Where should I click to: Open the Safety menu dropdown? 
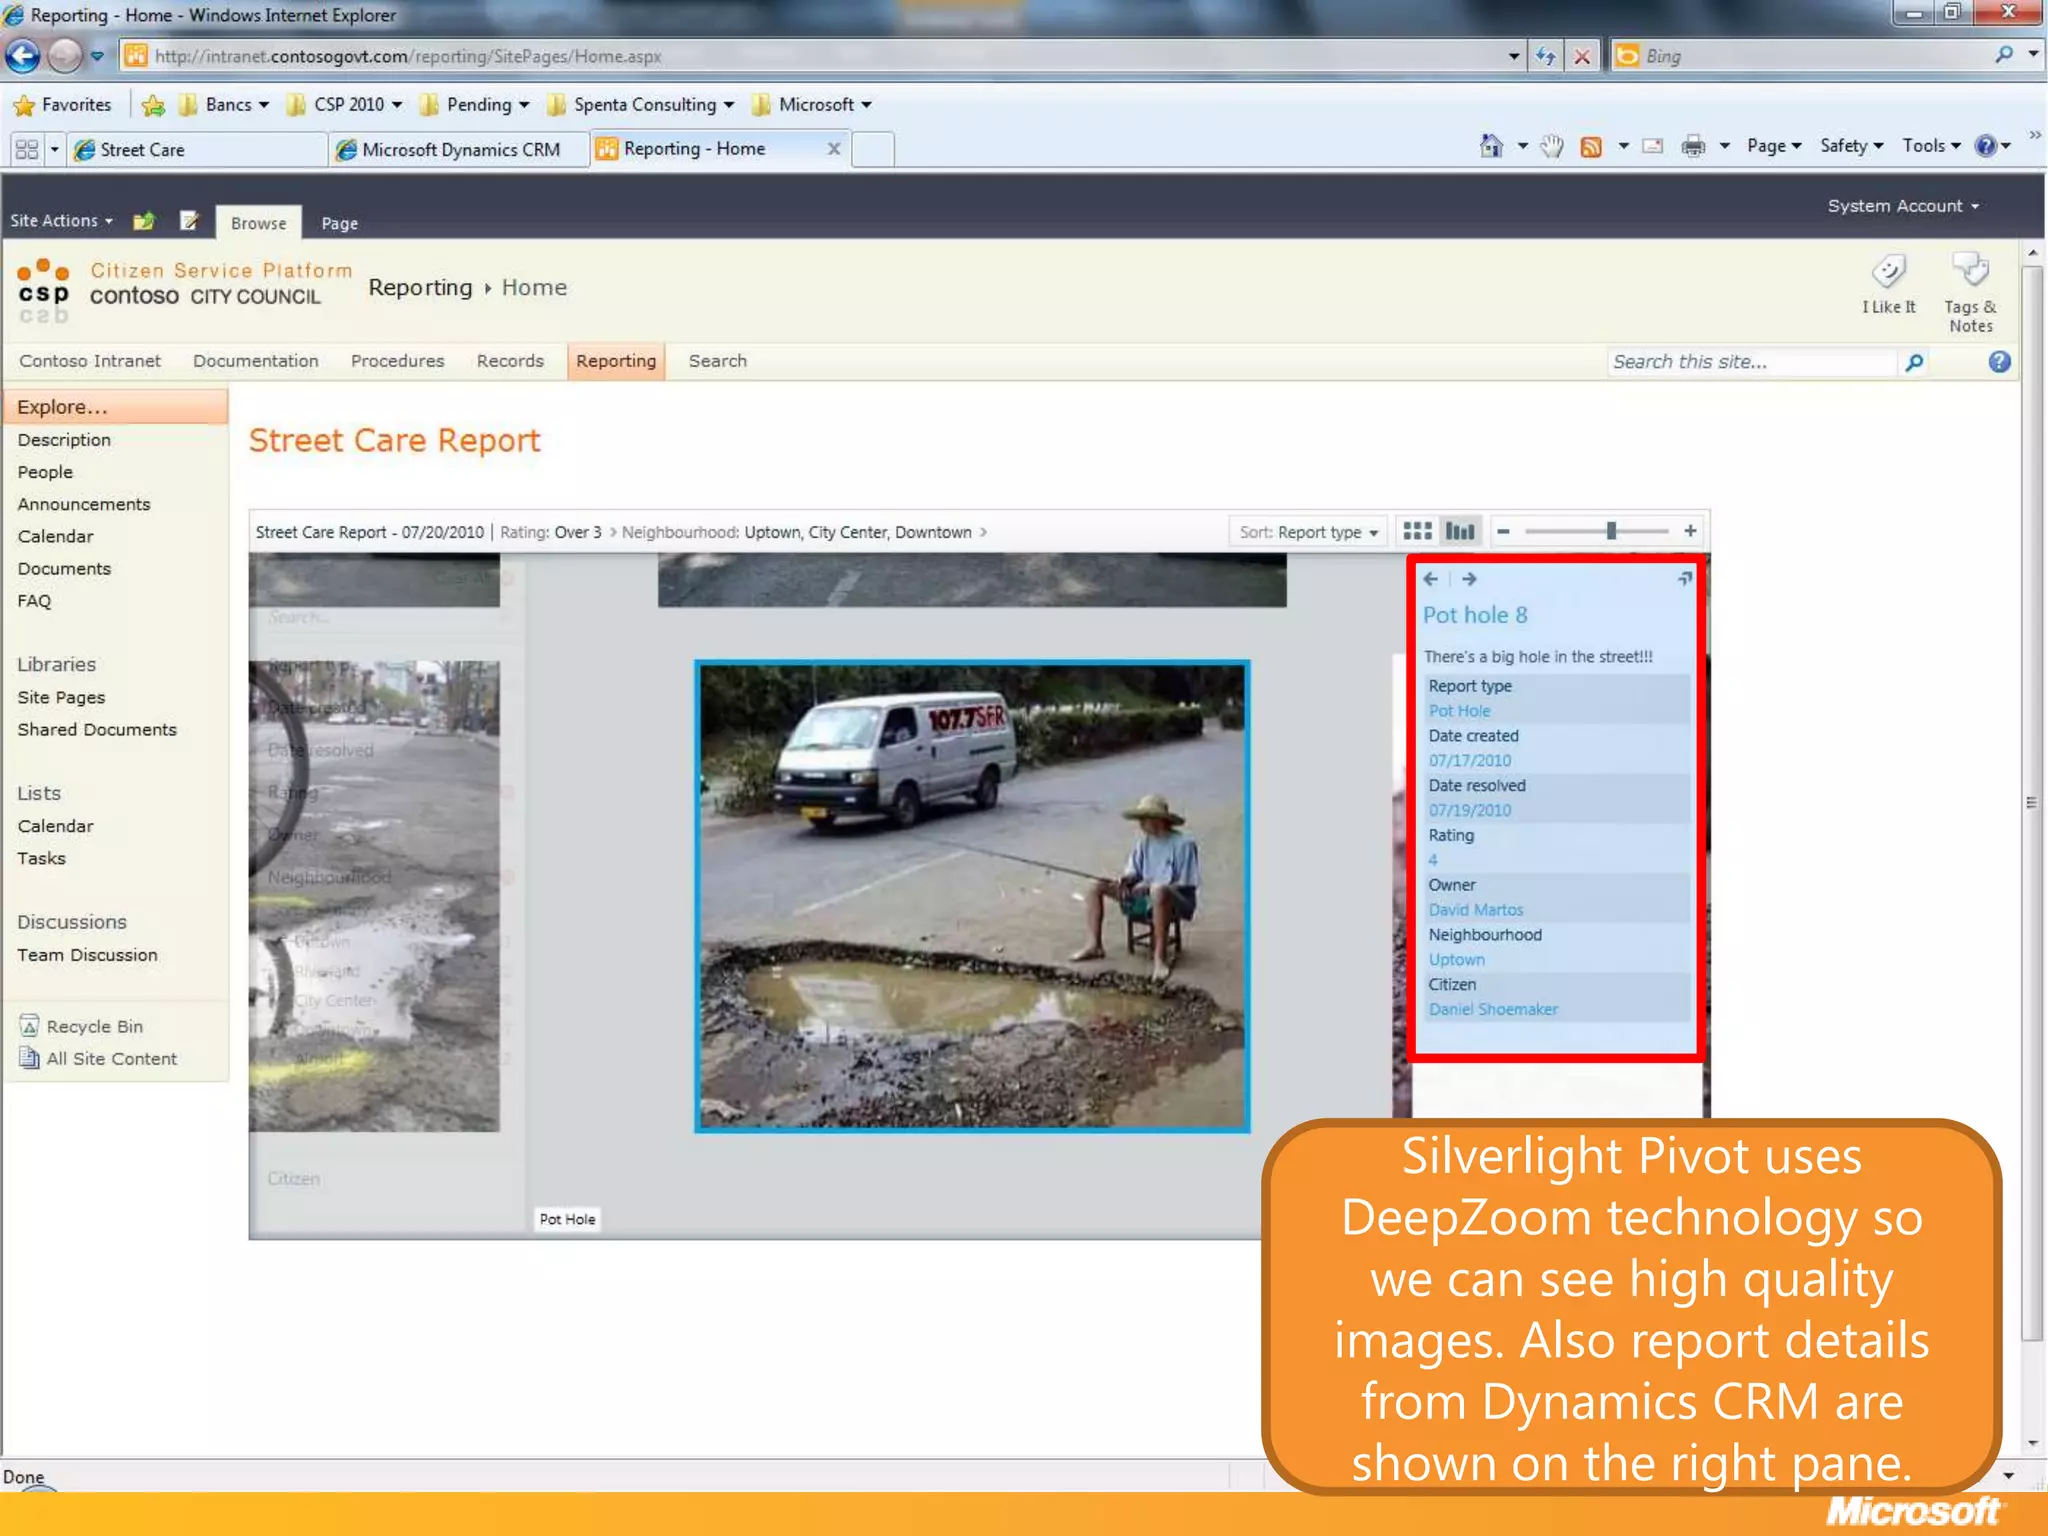click(x=1851, y=146)
